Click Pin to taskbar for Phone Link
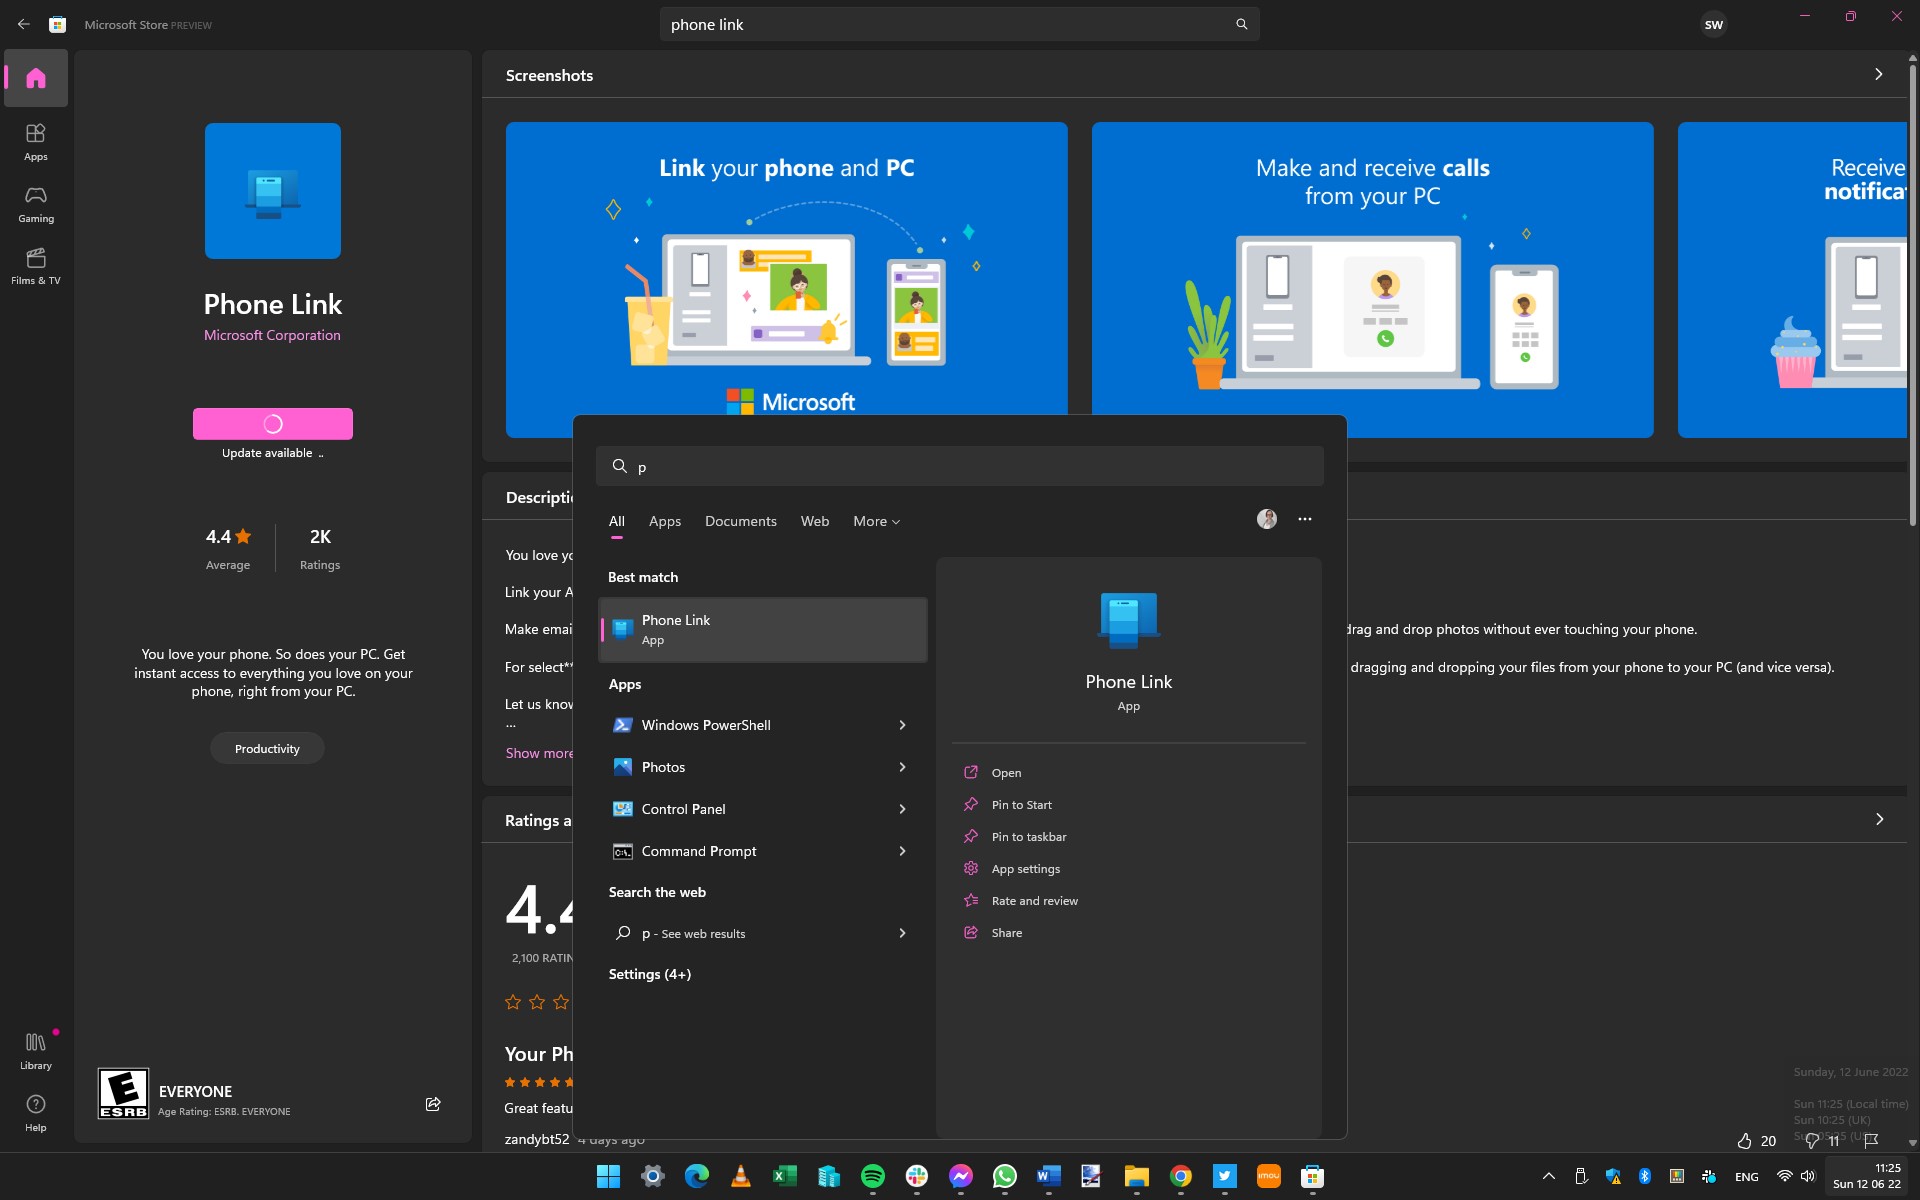The height and width of the screenshot is (1200, 1920). [1028, 835]
